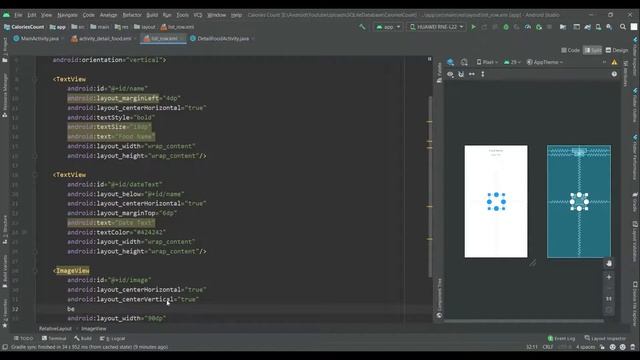Click the editor vertical scrollbar
Image resolution: width=640 pixels, height=360 pixels.
point(429,188)
